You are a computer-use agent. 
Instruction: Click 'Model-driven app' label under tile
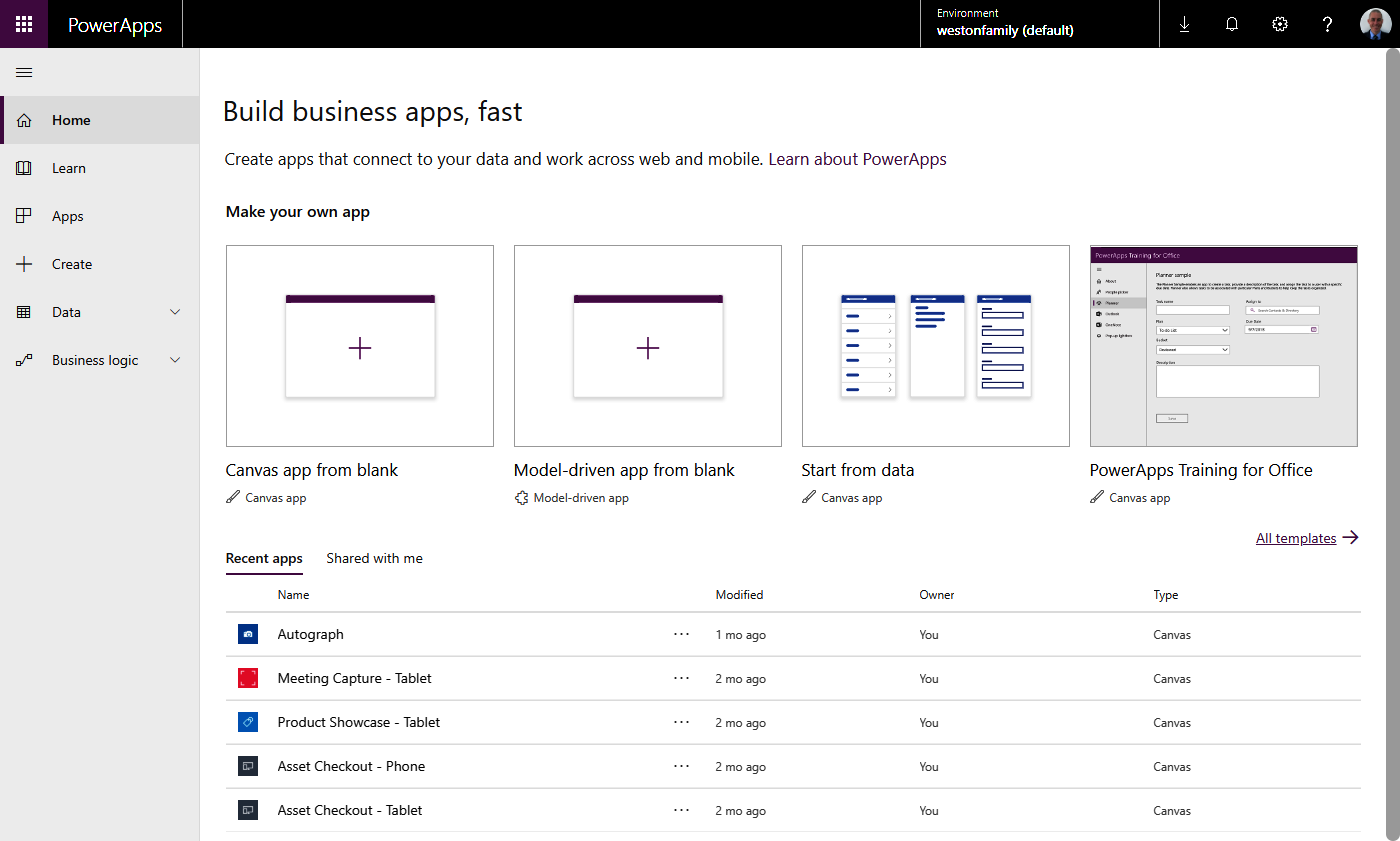click(x=581, y=498)
